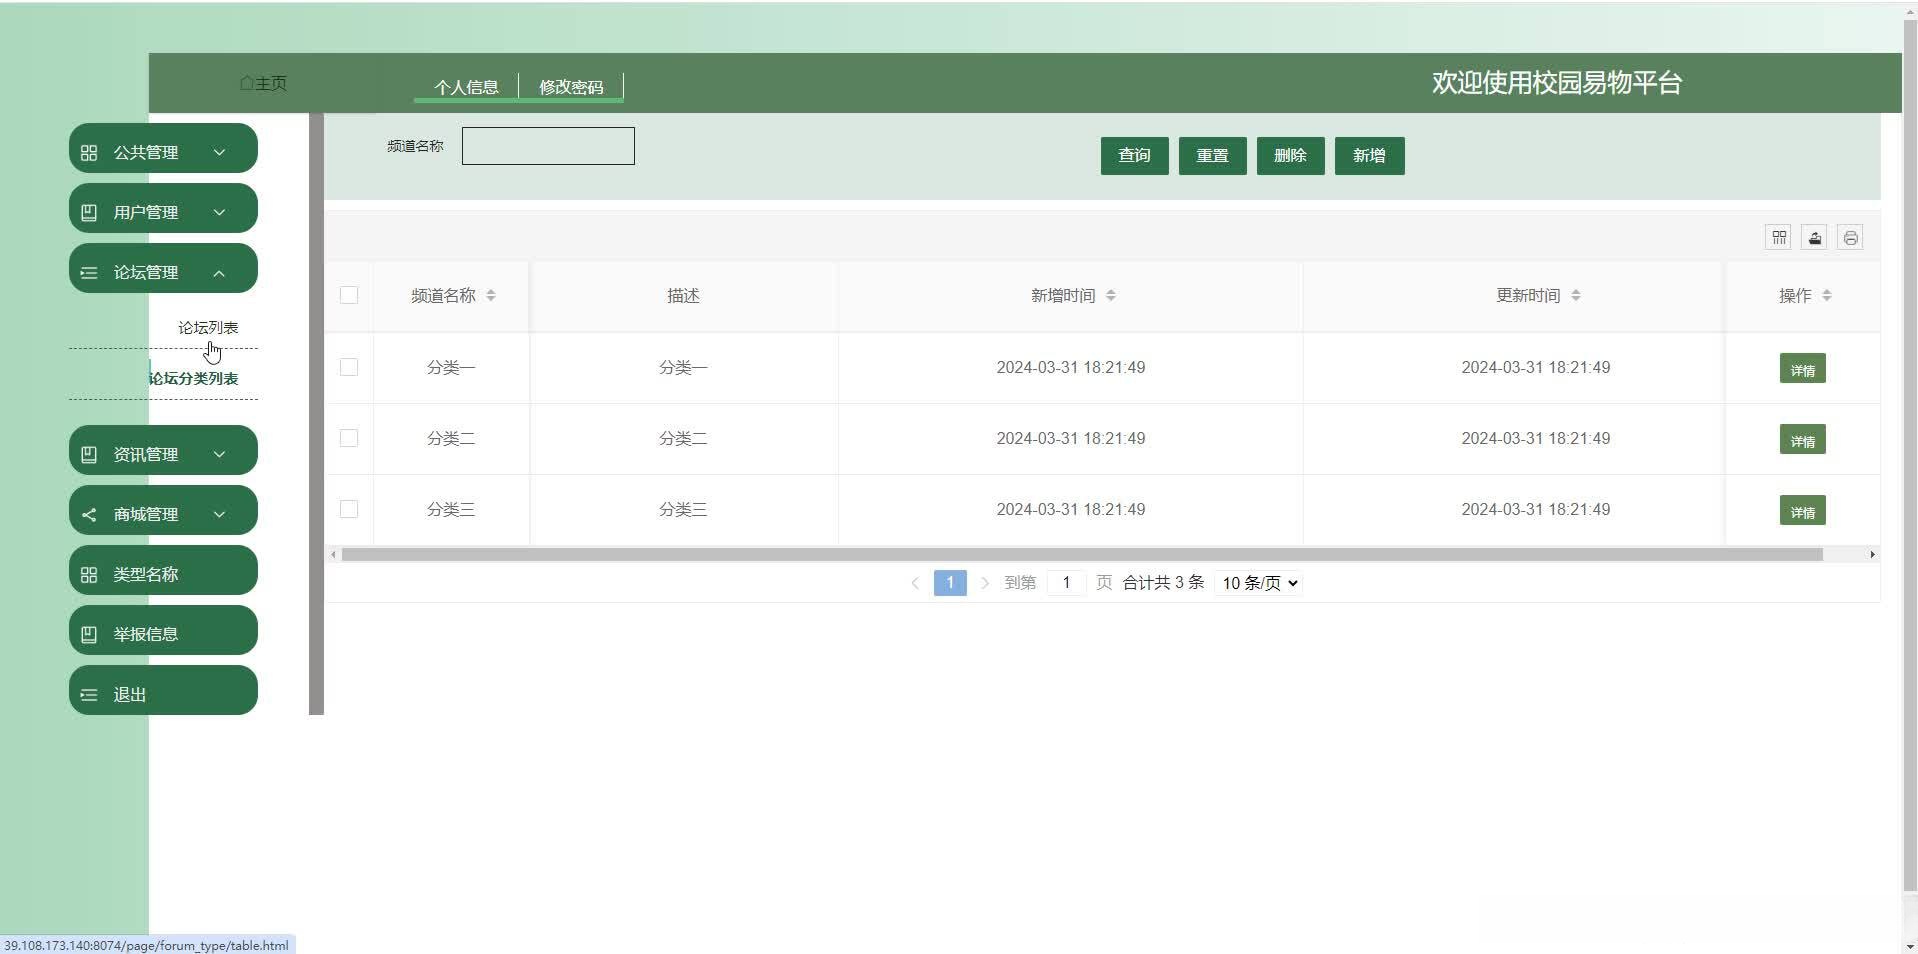Click the 用户管理 sidebar icon
The image size is (1918, 954).
pos(89,213)
